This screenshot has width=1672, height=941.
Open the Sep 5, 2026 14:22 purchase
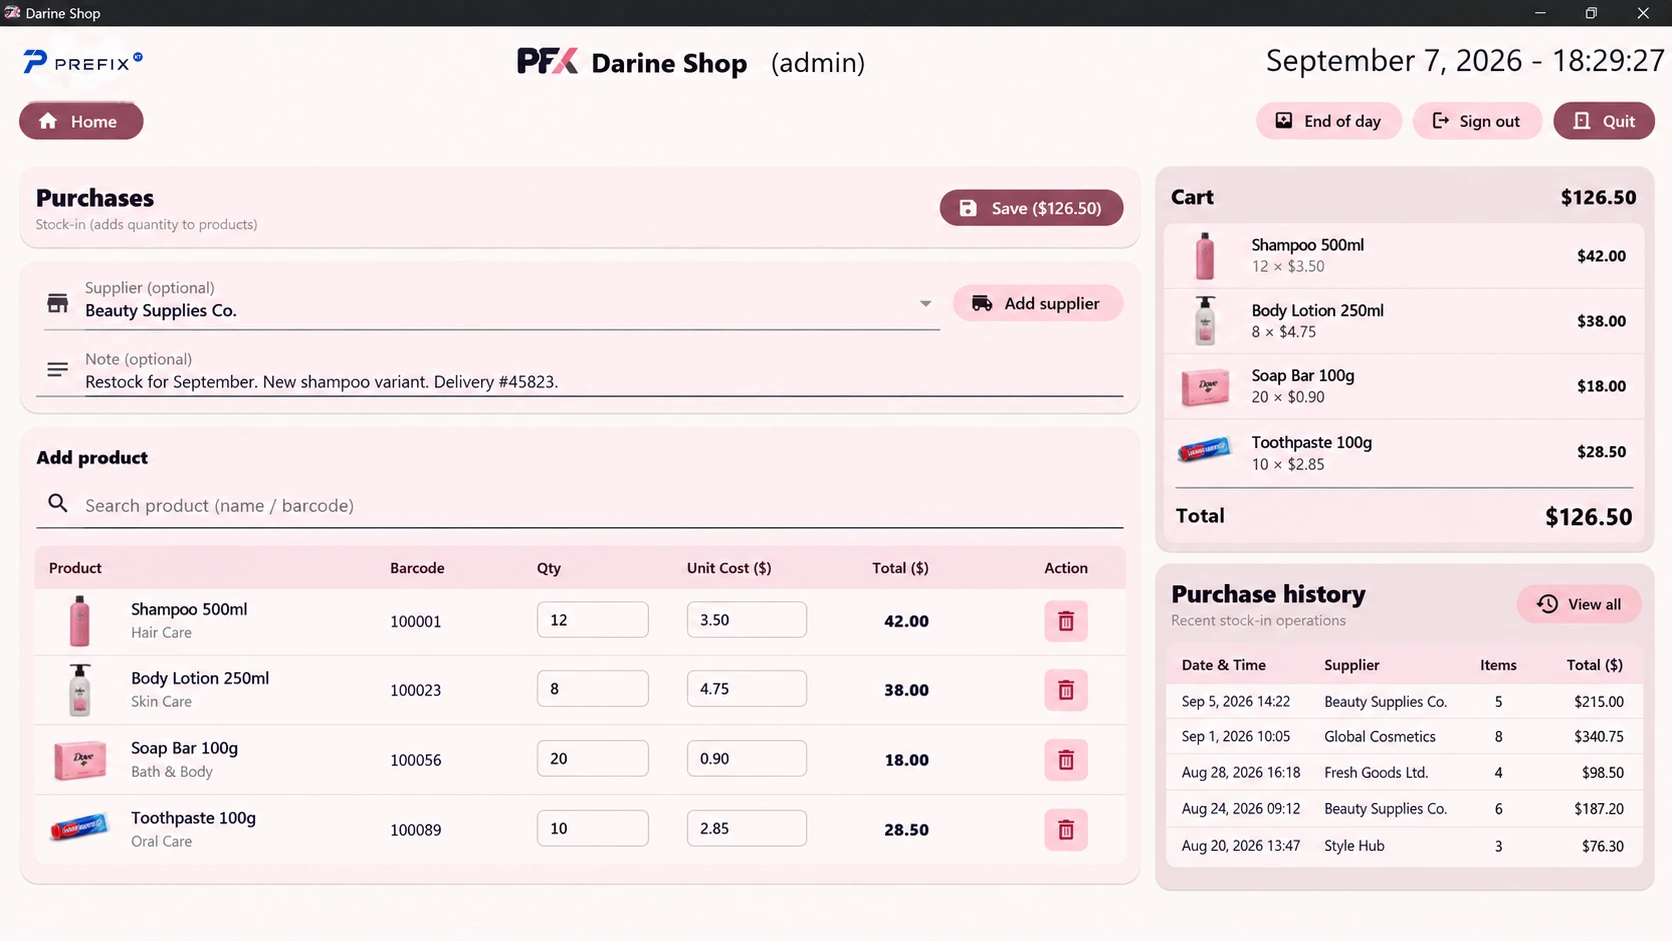(1403, 701)
